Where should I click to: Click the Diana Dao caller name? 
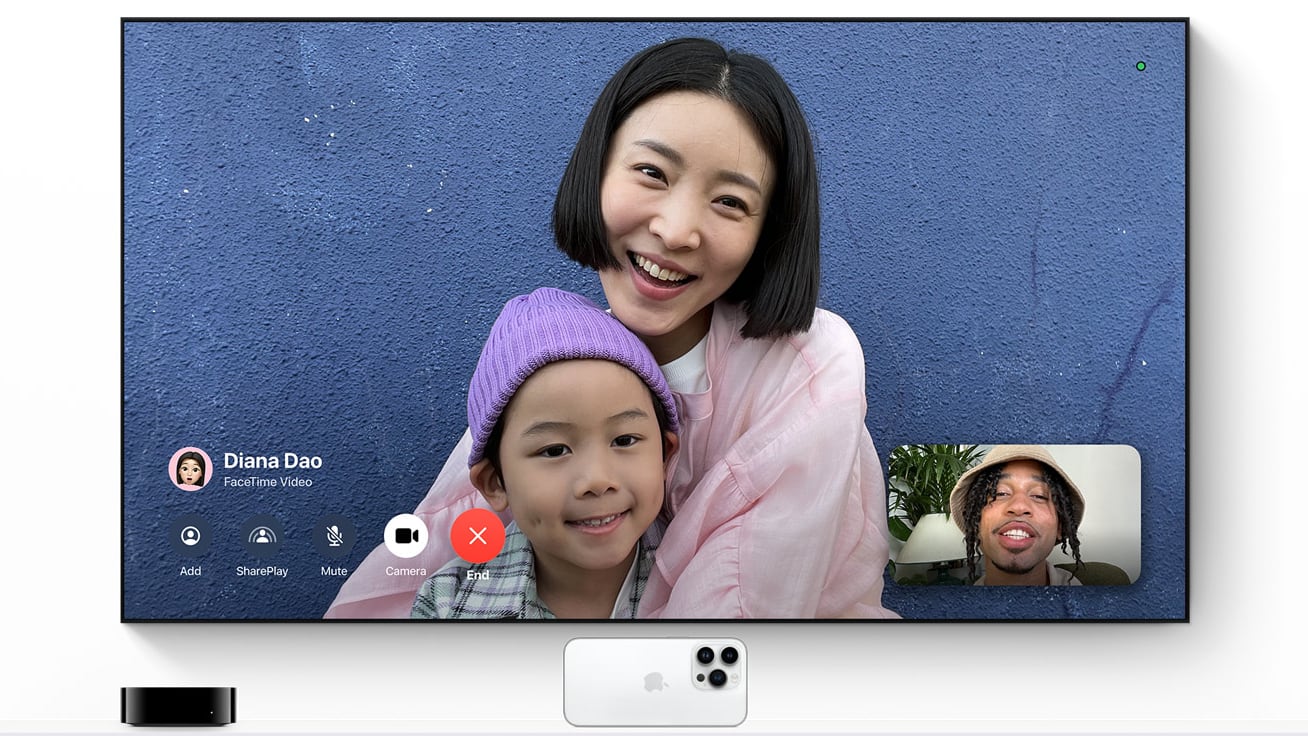[x=272, y=461]
